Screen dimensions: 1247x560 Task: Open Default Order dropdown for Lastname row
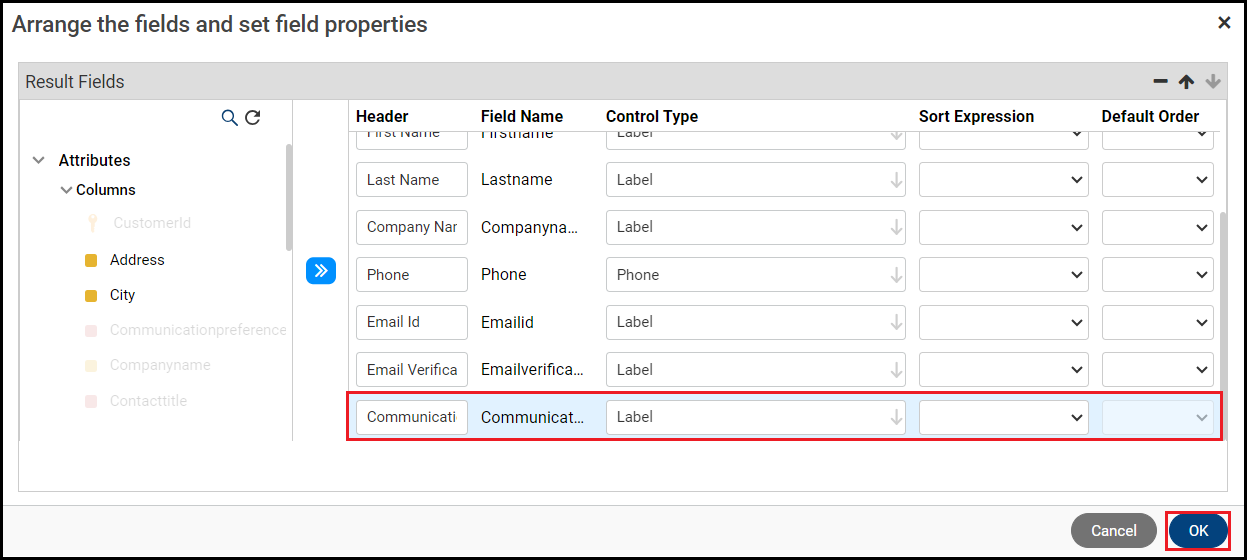coord(1157,180)
